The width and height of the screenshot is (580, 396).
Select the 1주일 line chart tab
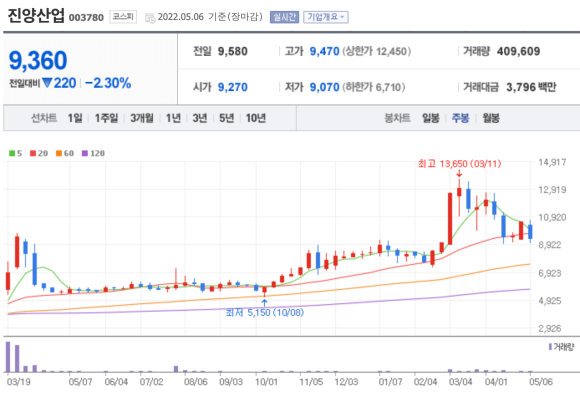pos(106,118)
